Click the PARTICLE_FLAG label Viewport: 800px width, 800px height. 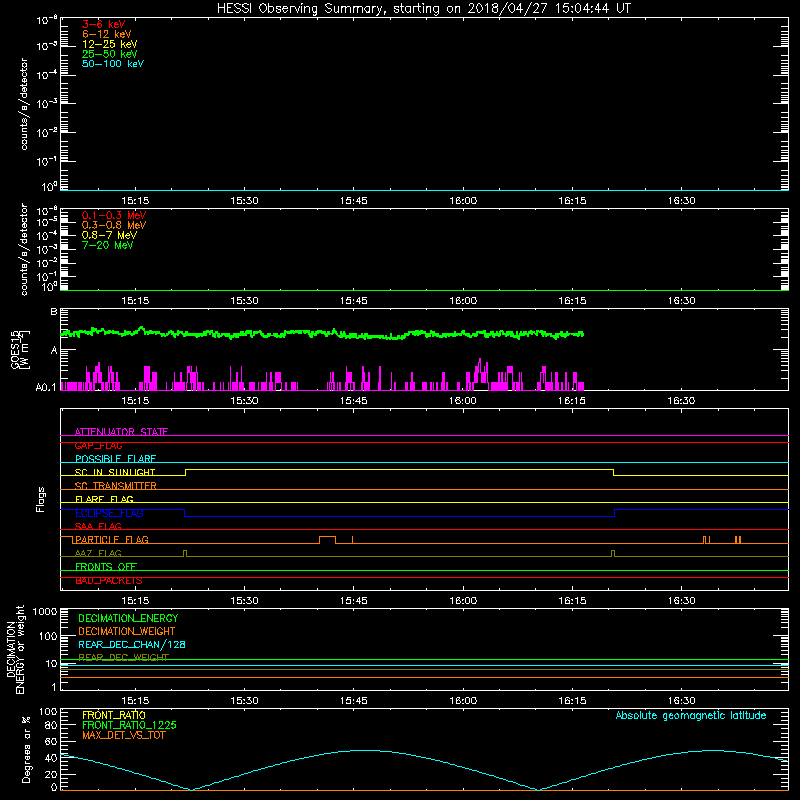click(x=112, y=539)
